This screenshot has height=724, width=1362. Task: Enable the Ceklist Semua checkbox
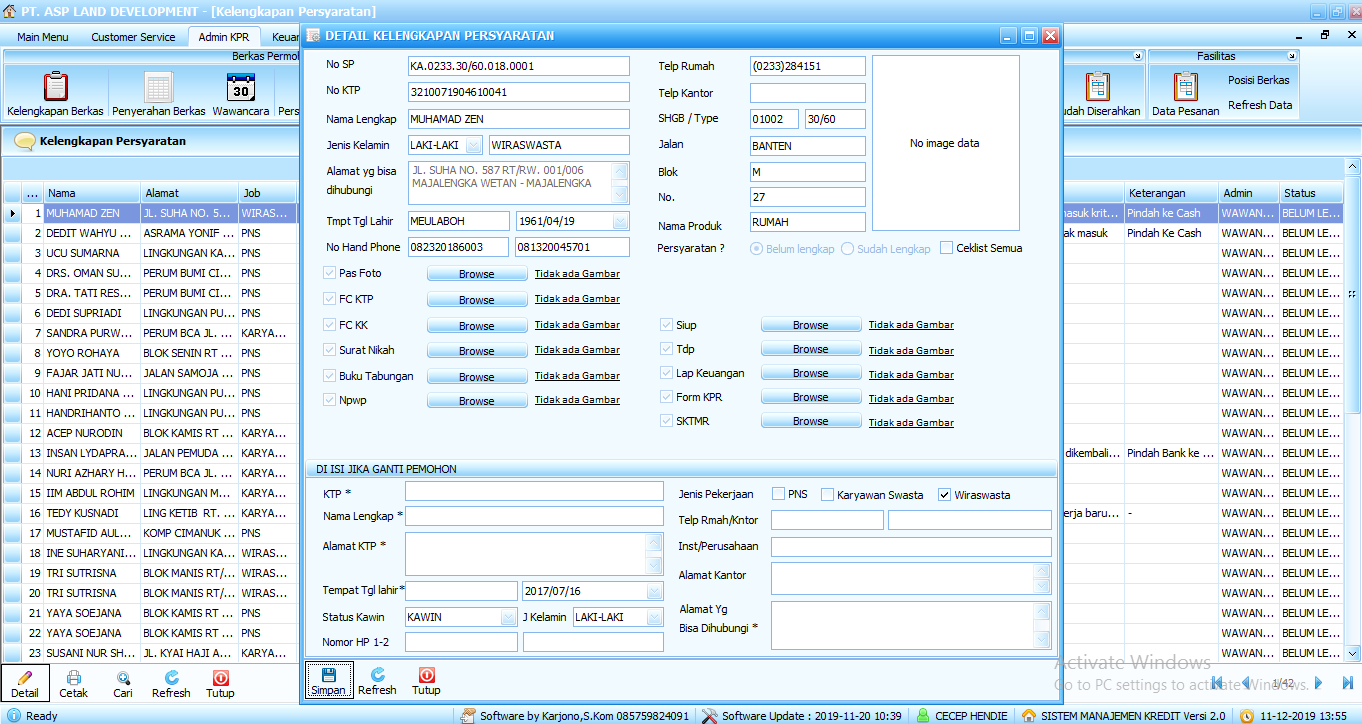(x=947, y=248)
